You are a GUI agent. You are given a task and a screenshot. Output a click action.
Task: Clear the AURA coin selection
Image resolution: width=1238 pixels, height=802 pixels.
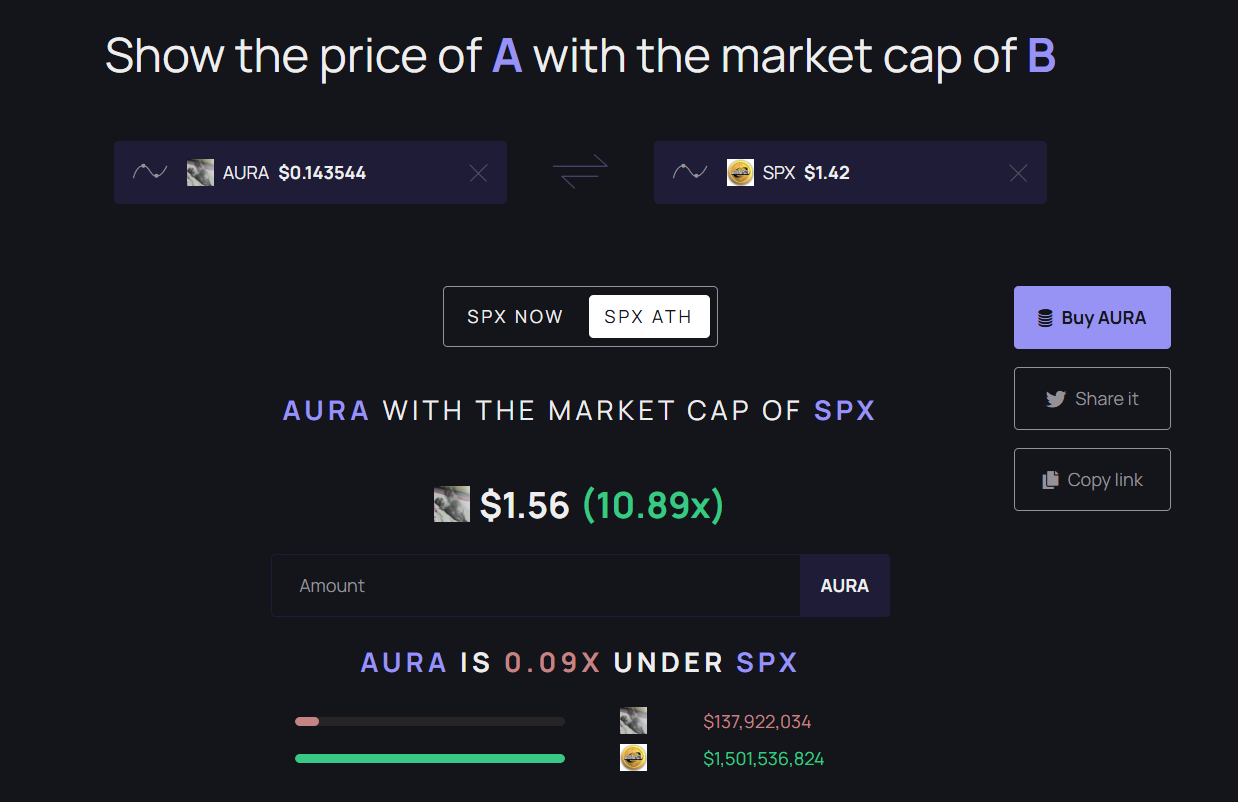[x=478, y=173]
